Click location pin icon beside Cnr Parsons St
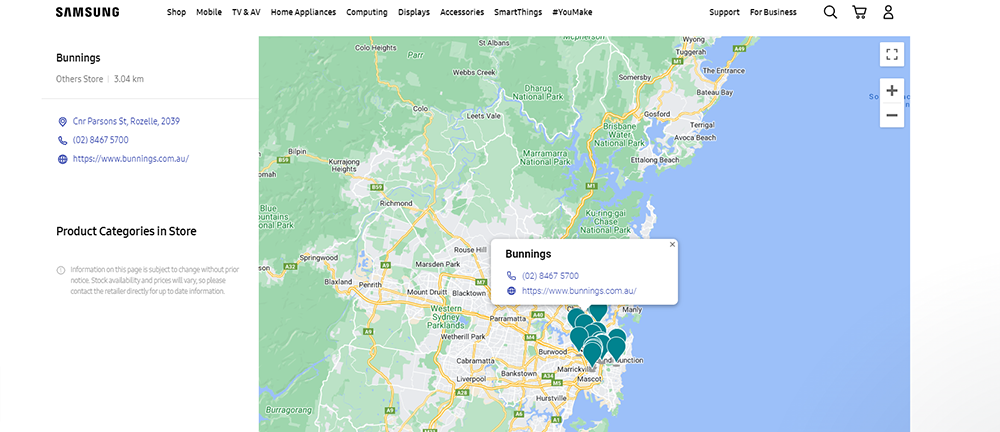 (x=62, y=121)
